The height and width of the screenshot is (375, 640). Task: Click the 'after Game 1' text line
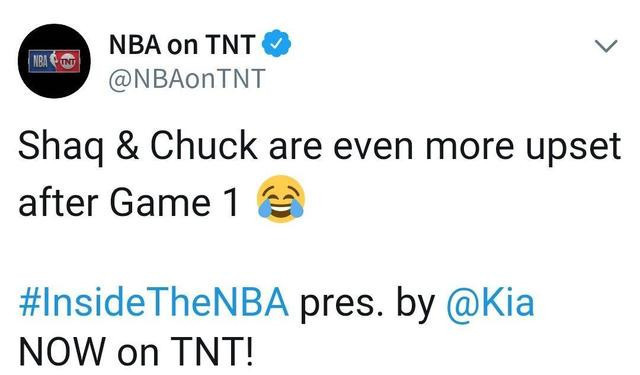129,203
